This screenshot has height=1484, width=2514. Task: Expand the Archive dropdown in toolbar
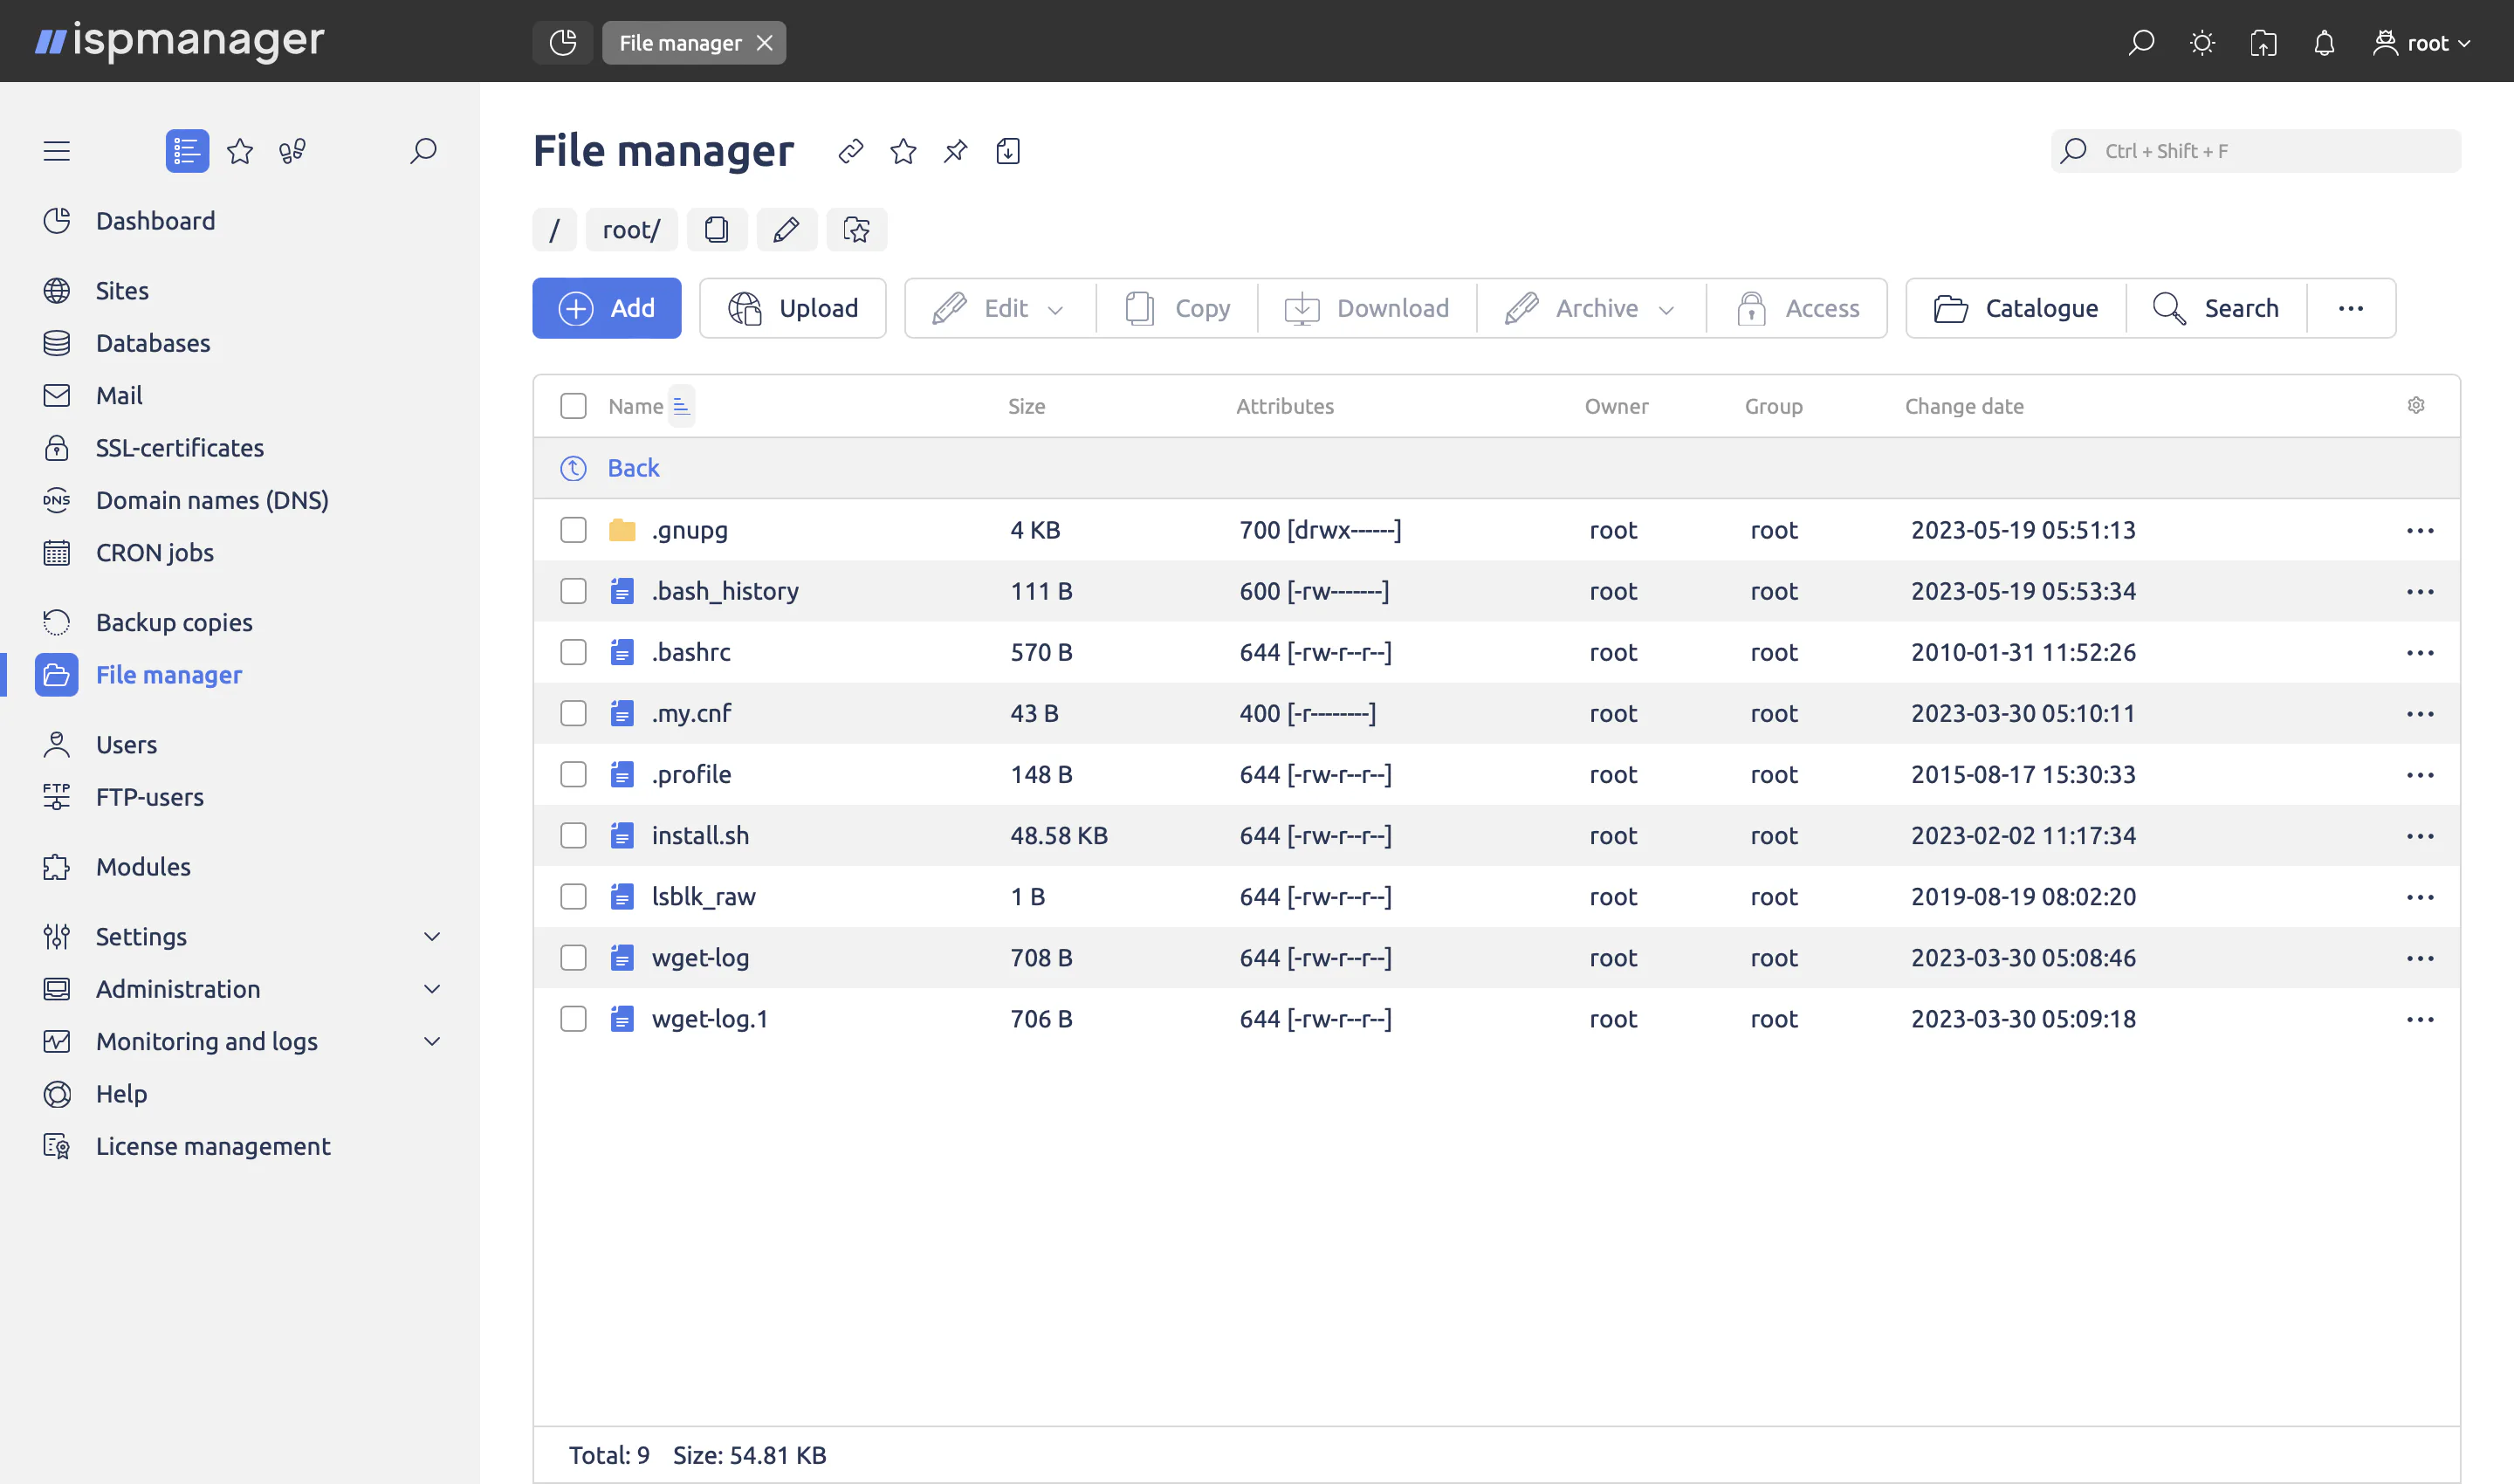tap(1668, 309)
